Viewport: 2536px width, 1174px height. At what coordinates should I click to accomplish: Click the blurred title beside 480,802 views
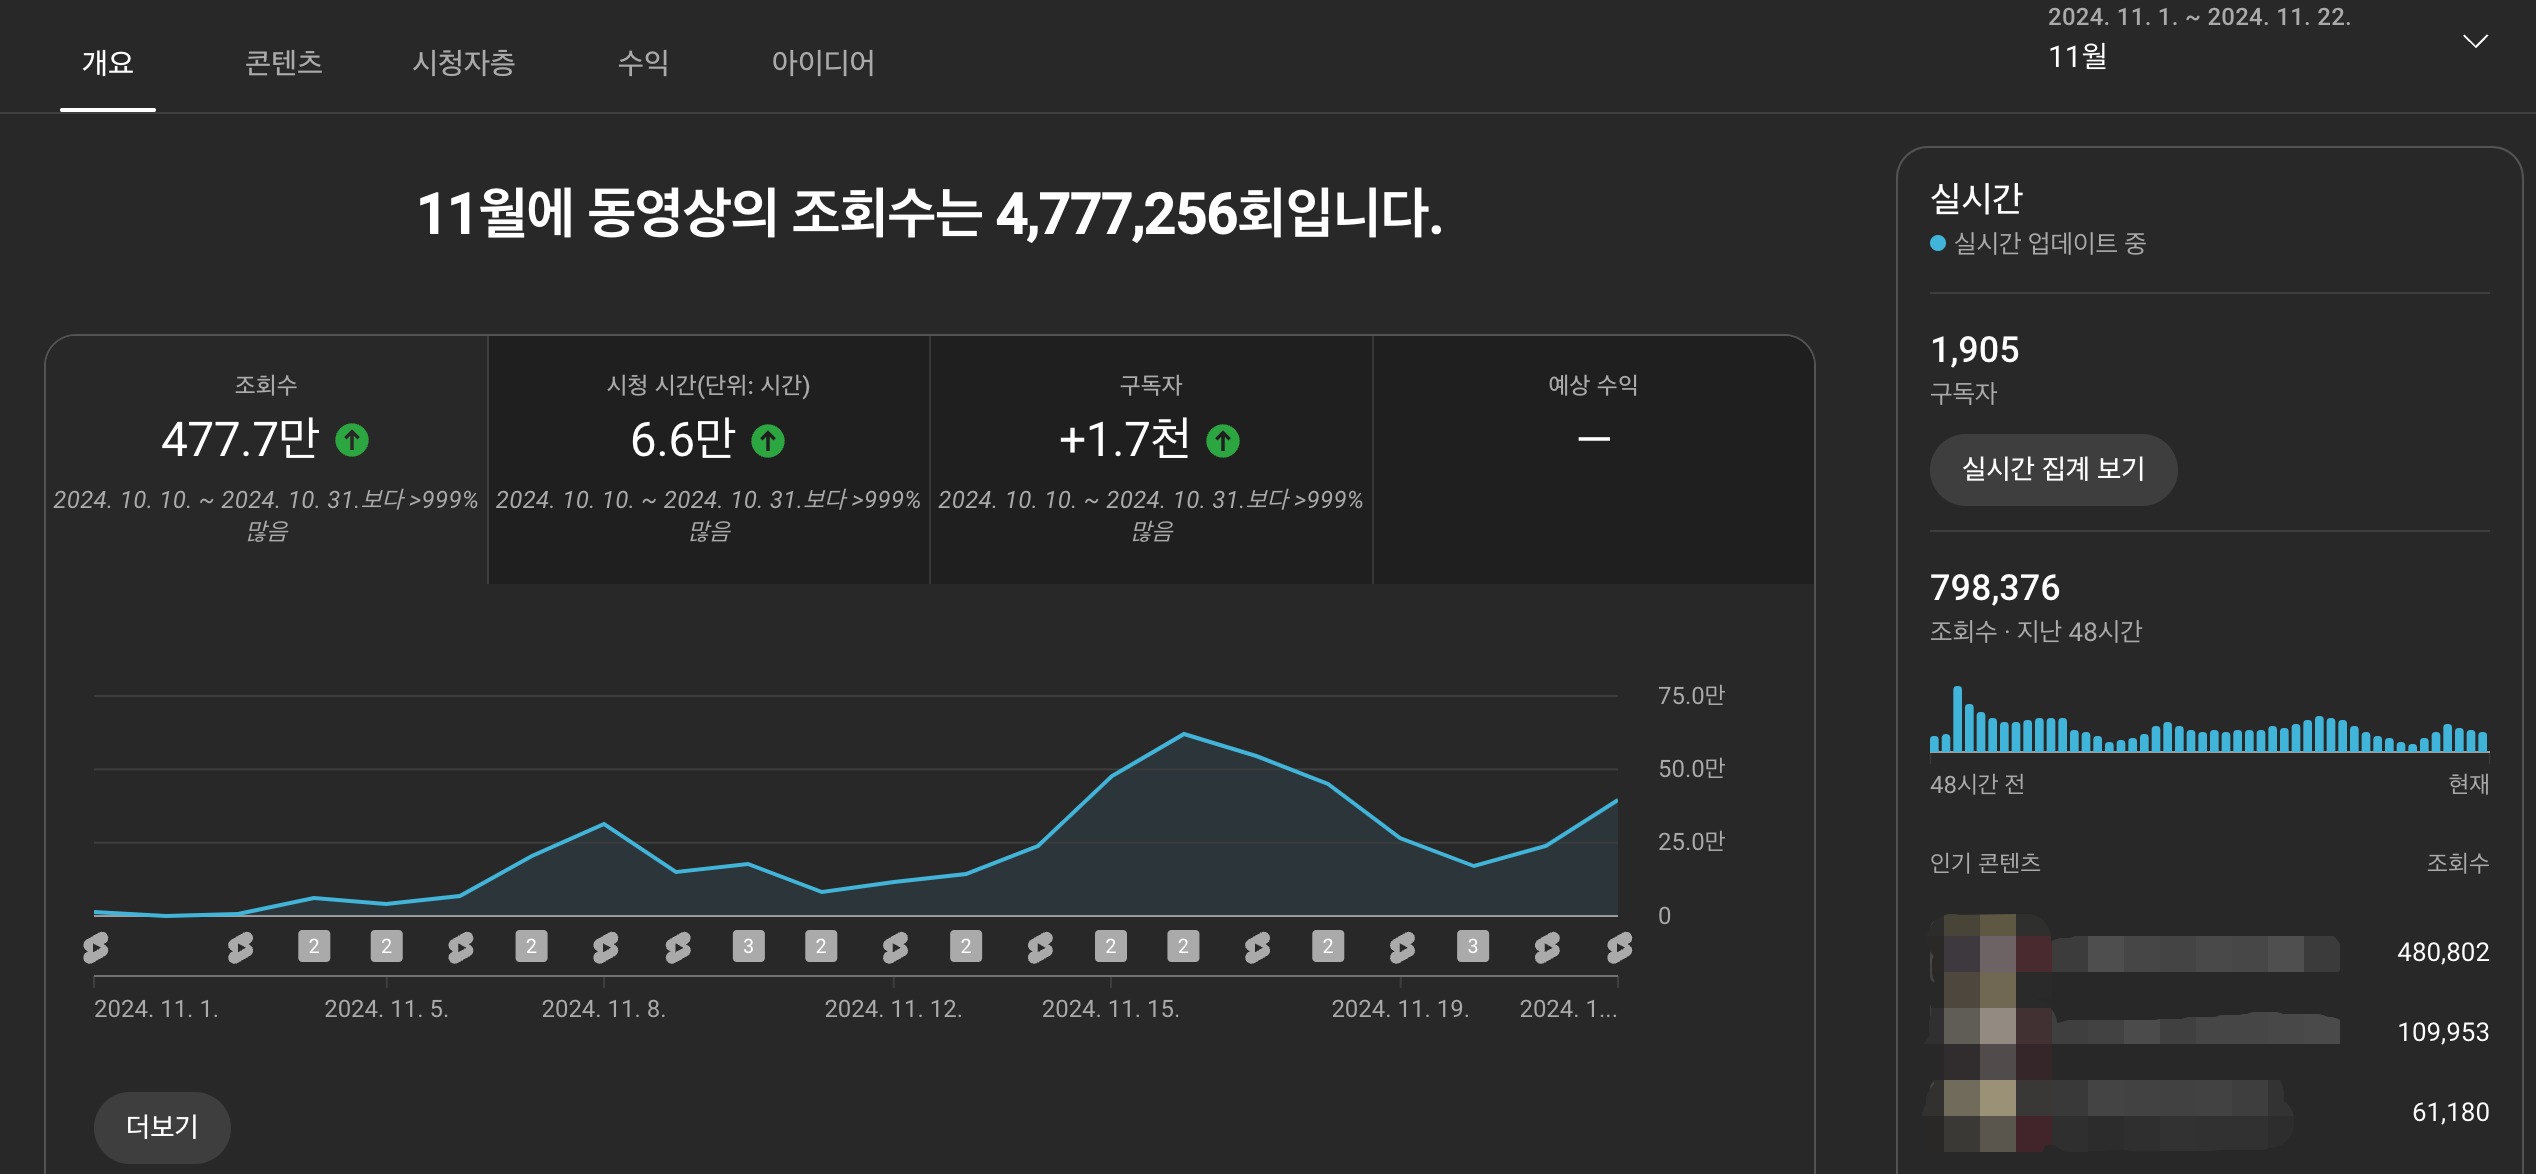tap(2196, 953)
